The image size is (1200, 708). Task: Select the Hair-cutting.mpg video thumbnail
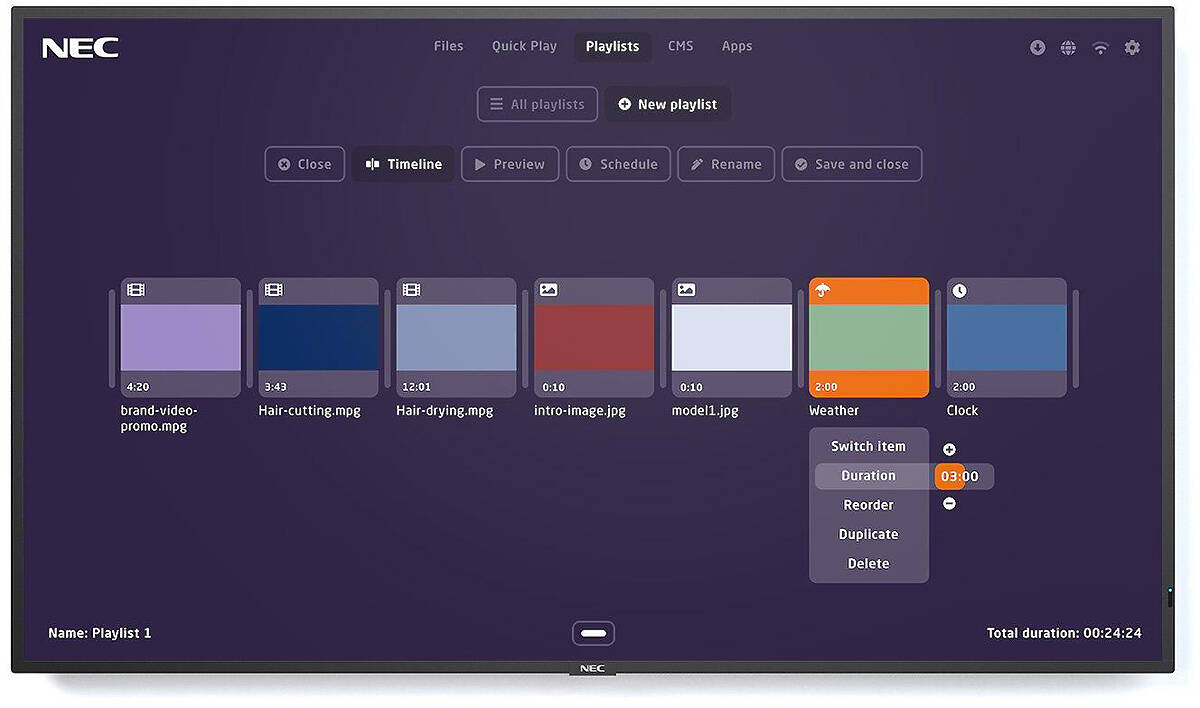point(319,338)
